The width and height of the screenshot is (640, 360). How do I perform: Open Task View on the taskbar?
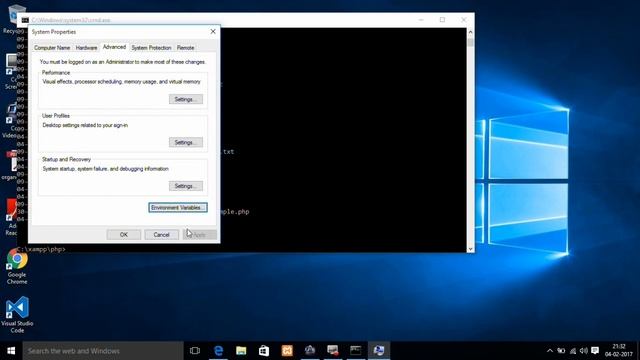coord(195,351)
